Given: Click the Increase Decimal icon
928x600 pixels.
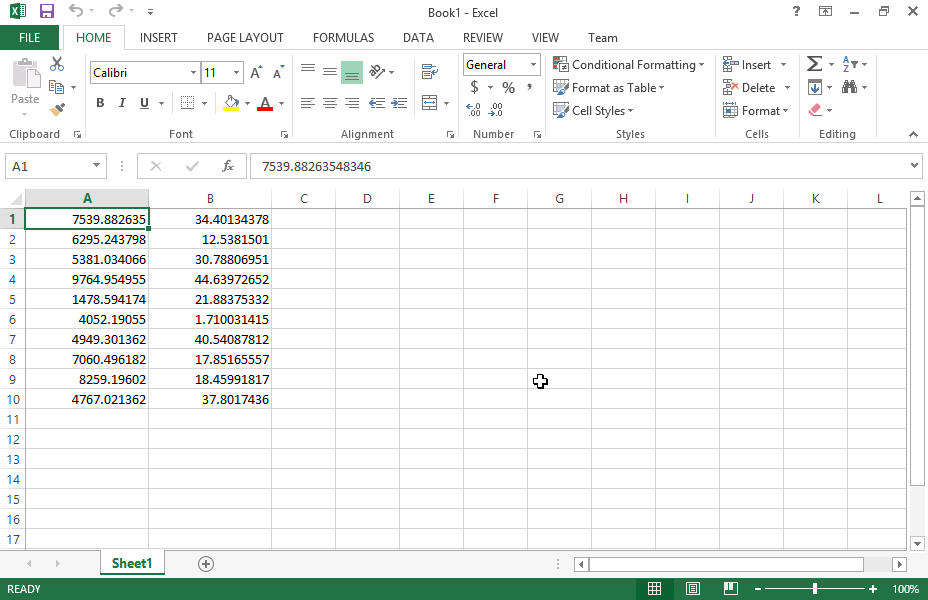Looking at the screenshot, I should click(x=474, y=110).
